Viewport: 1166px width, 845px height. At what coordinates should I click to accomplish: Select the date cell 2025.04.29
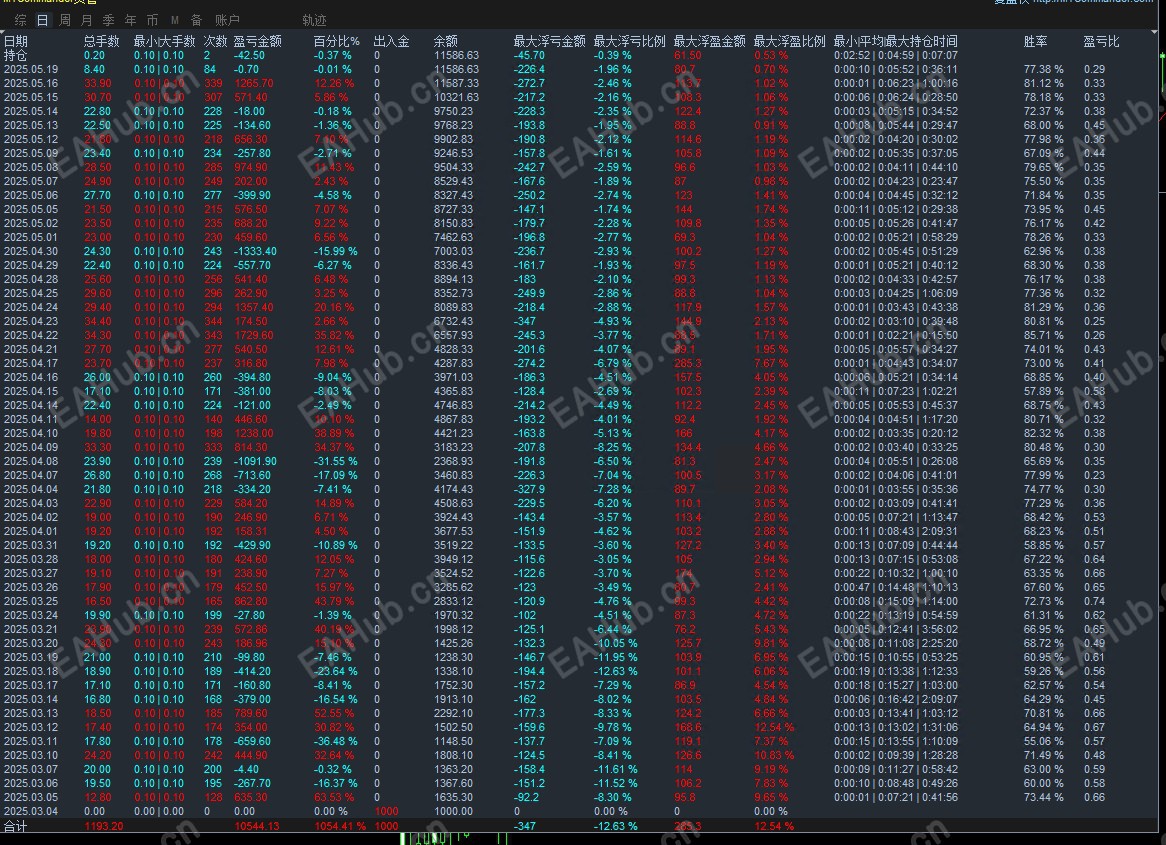[30, 265]
